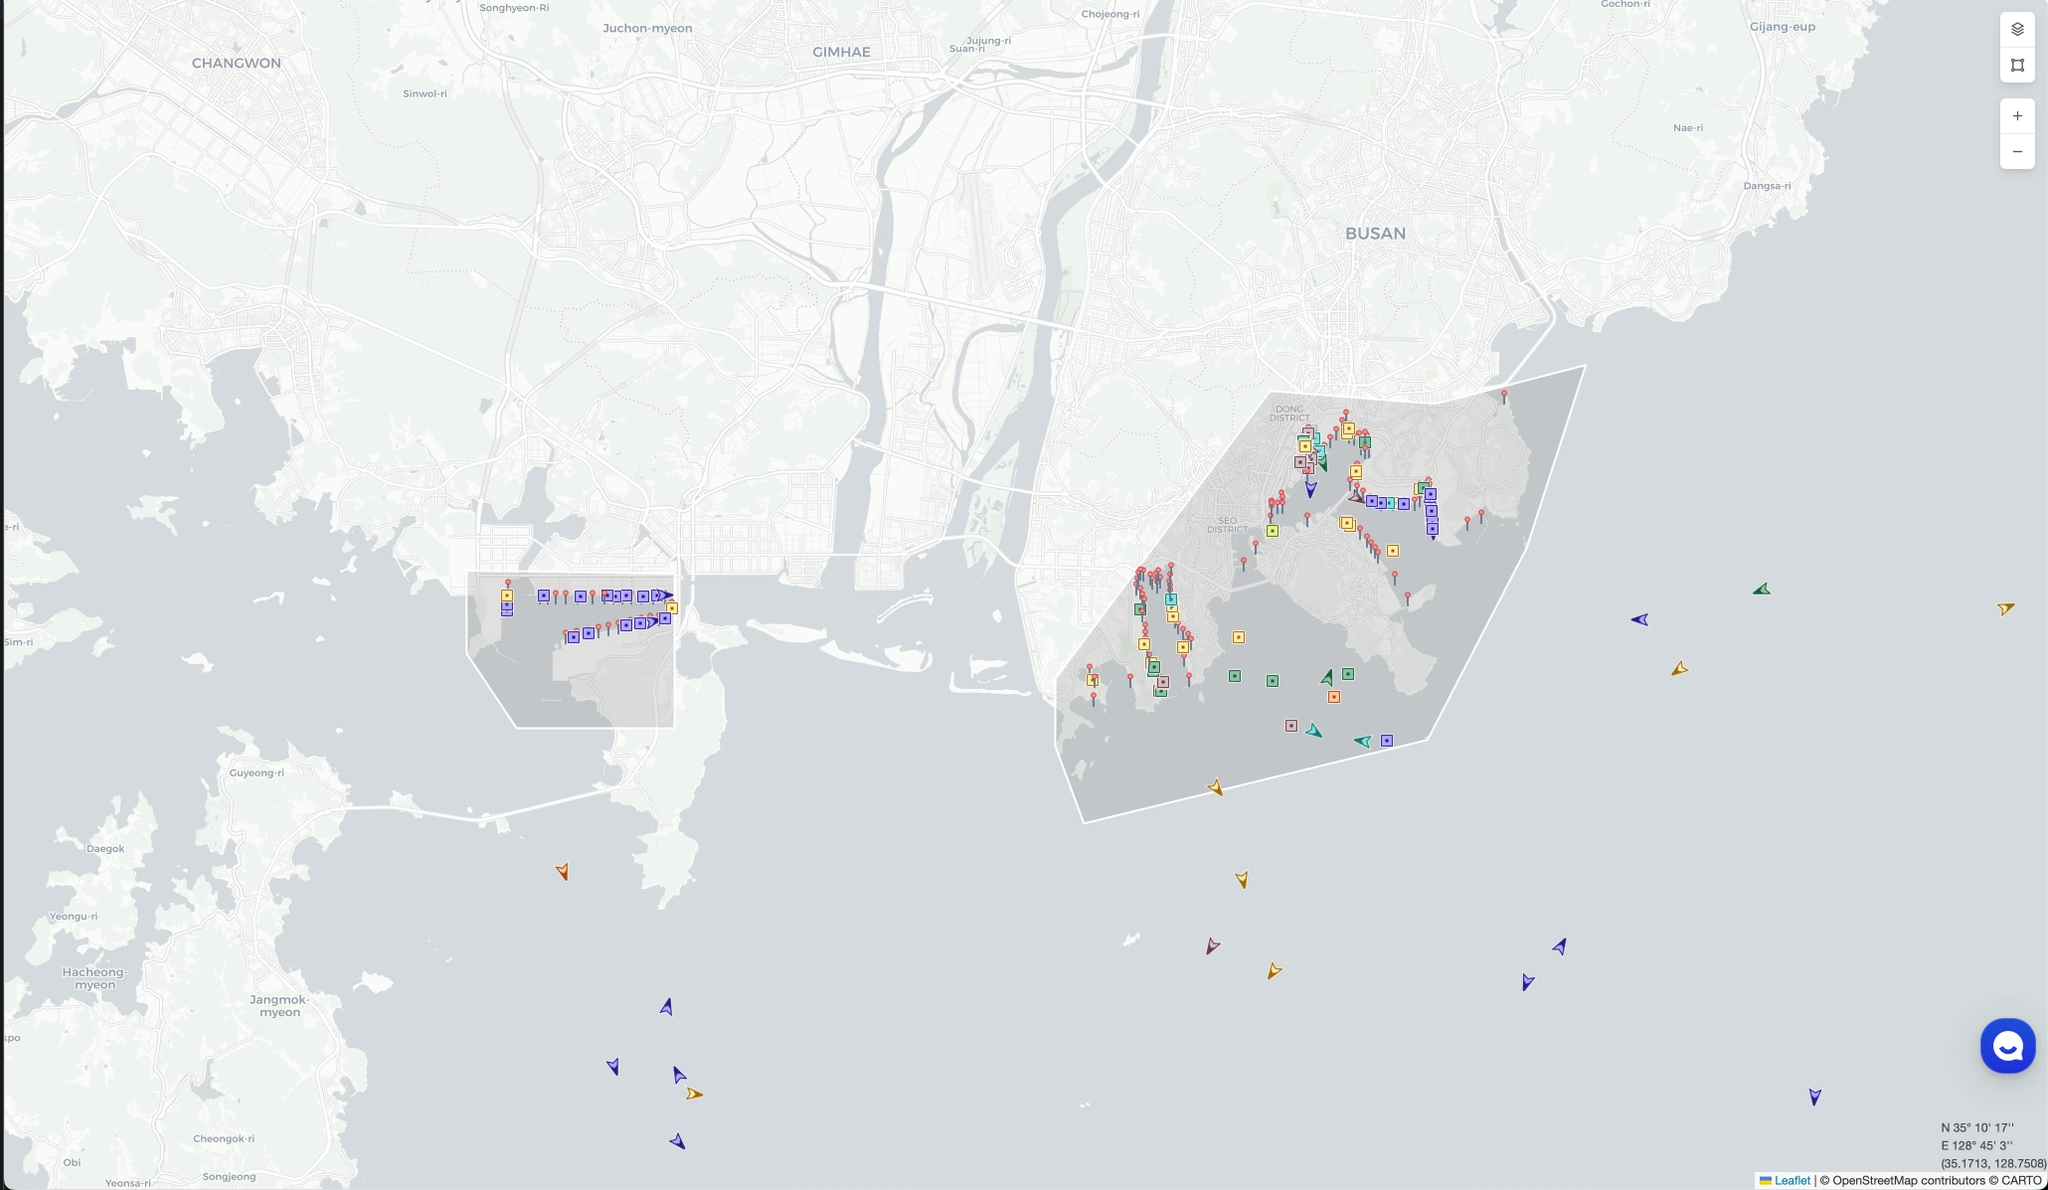The image size is (2048, 1190).
Task: Select the lone orange vessel arrow near Geoje
Action: (x=563, y=872)
